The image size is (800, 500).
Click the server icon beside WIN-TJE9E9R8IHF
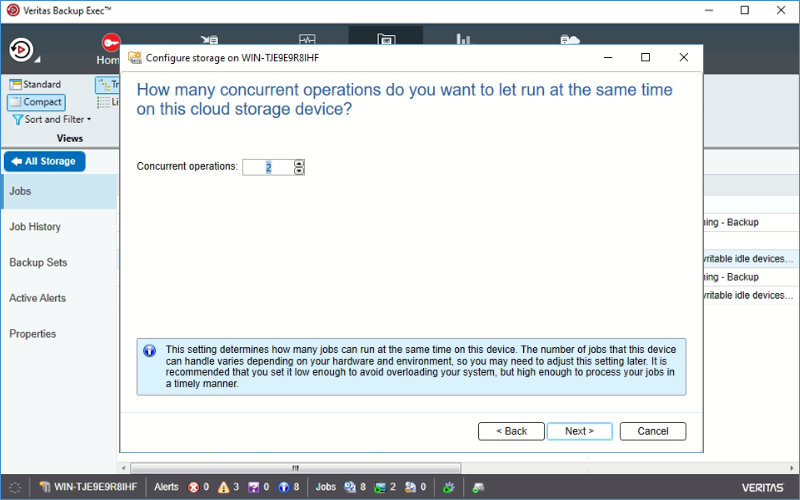coord(45,487)
